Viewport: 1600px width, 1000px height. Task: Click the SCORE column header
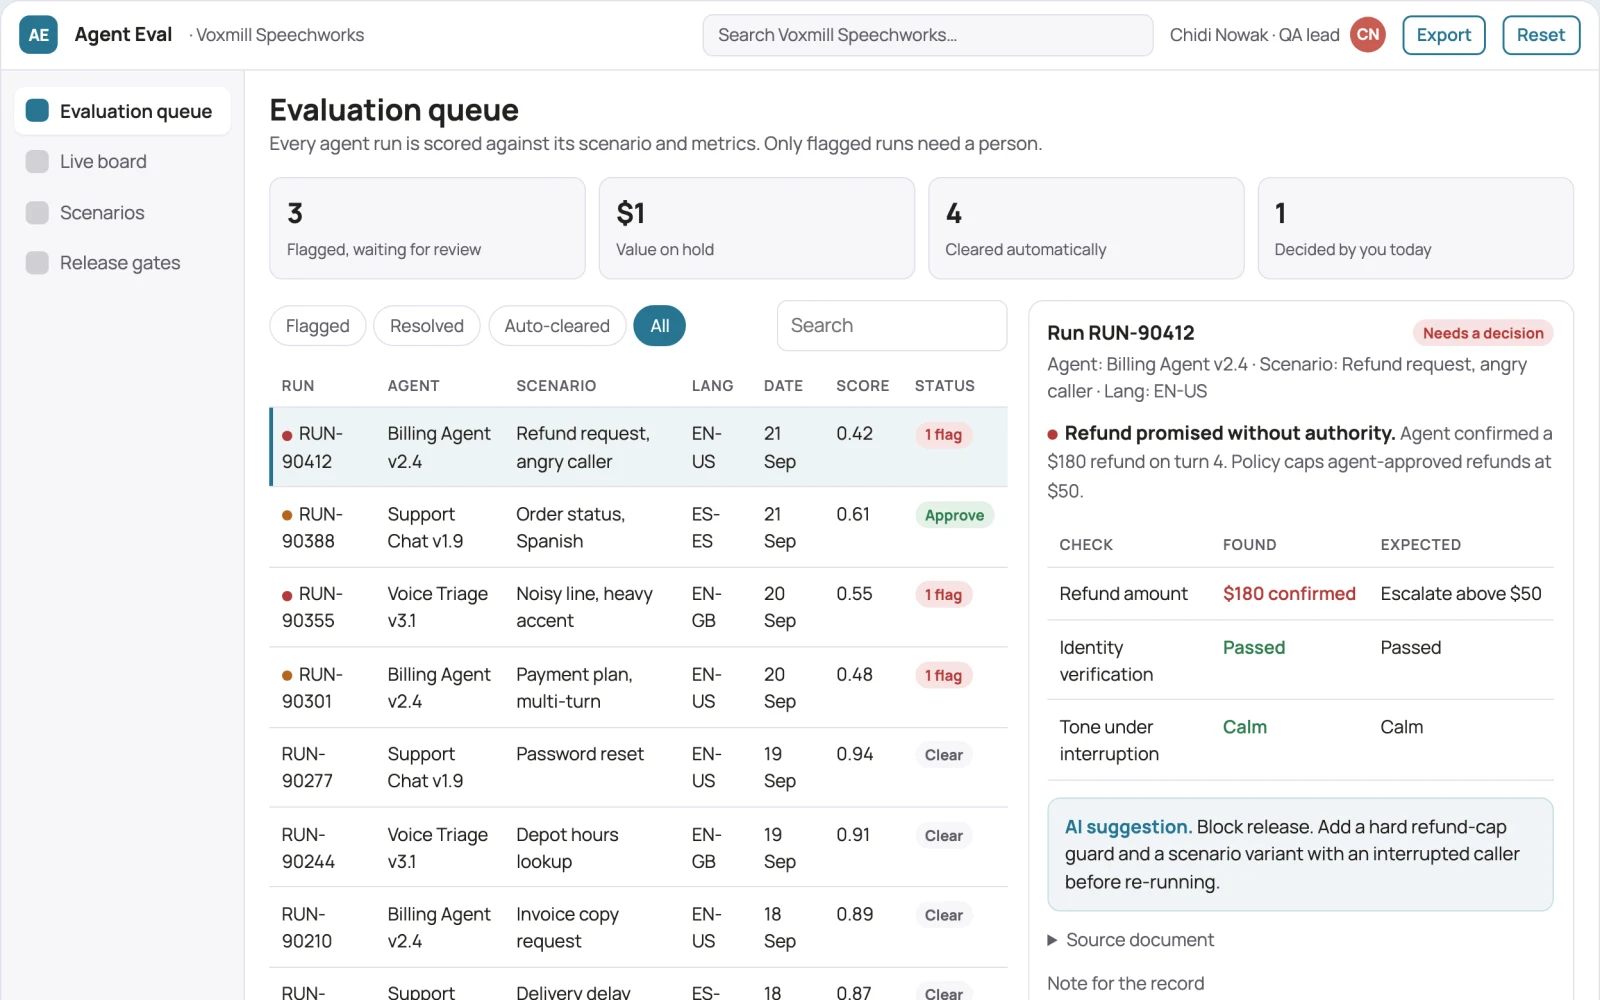[x=862, y=386]
